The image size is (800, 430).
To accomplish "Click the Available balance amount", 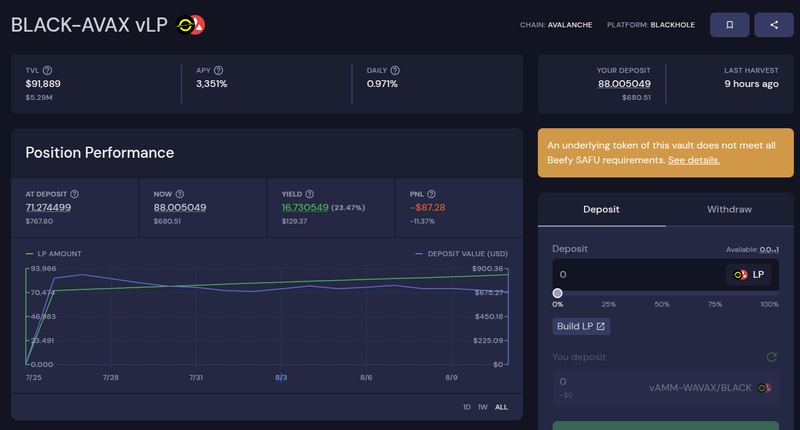I will [769, 249].
